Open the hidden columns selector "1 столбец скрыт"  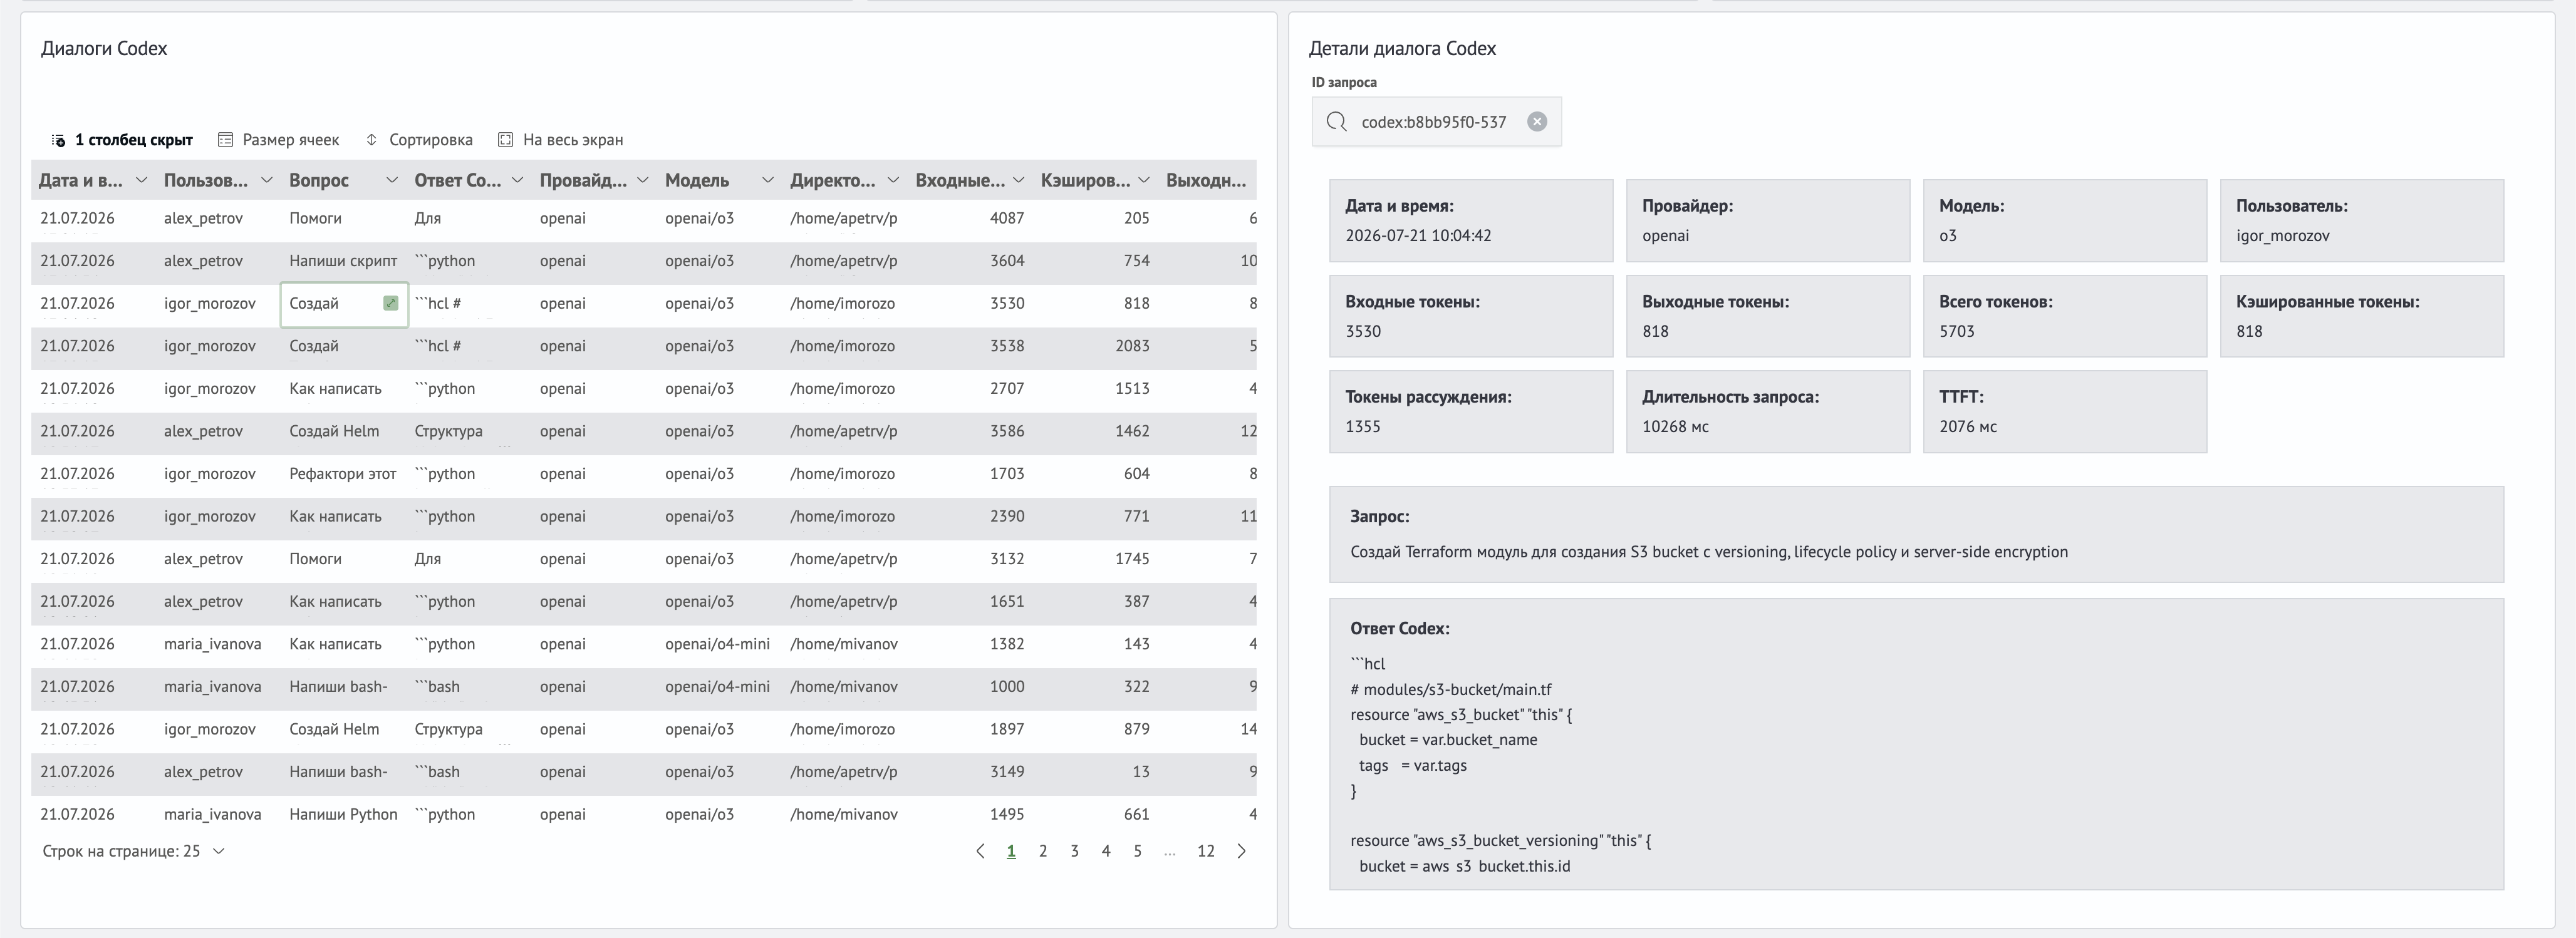[122, 140]
